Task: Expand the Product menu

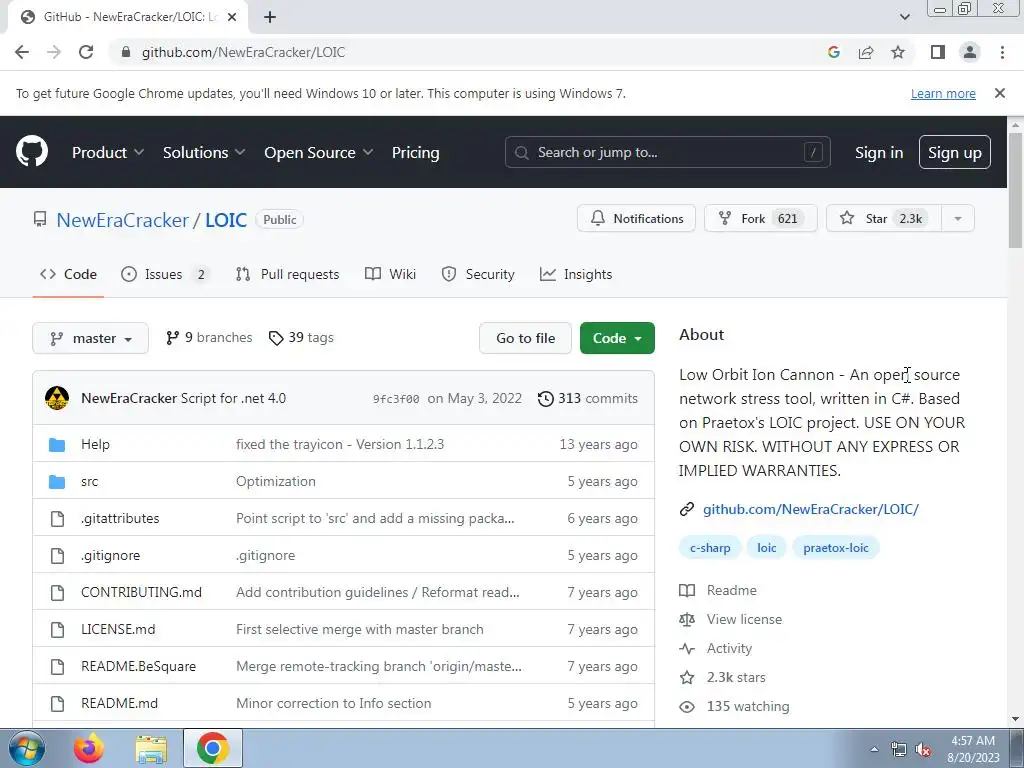Action: [108, 152]
